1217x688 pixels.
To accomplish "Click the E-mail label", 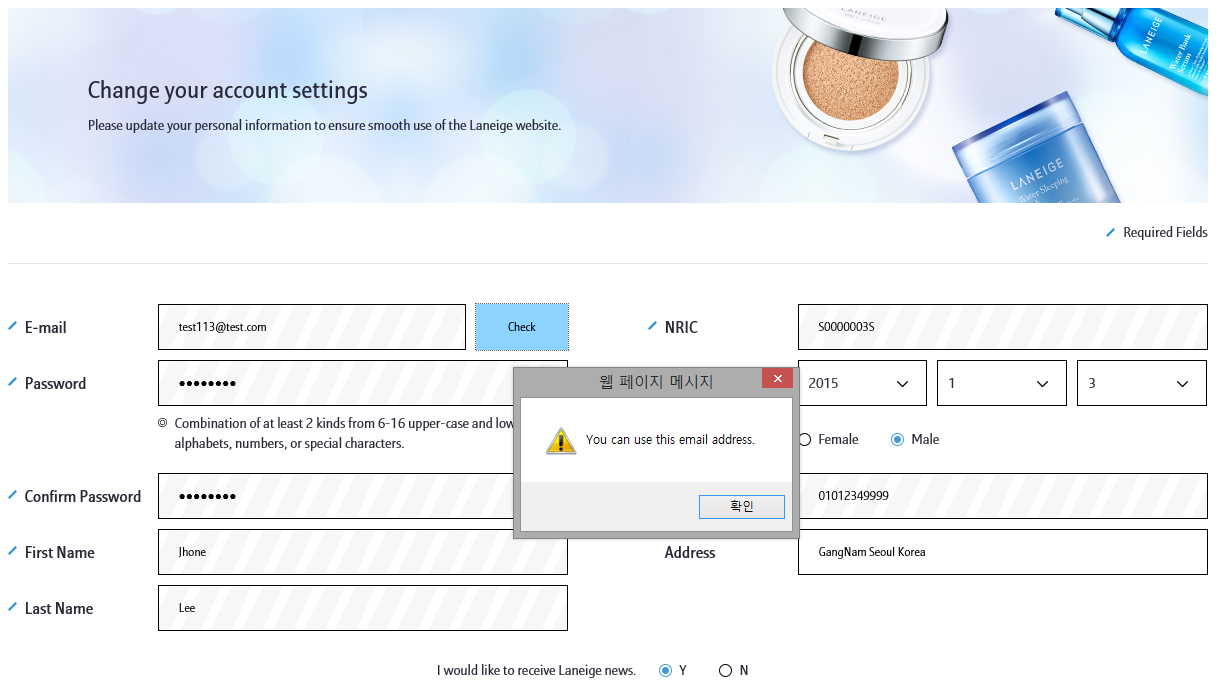I will [45, 327].
